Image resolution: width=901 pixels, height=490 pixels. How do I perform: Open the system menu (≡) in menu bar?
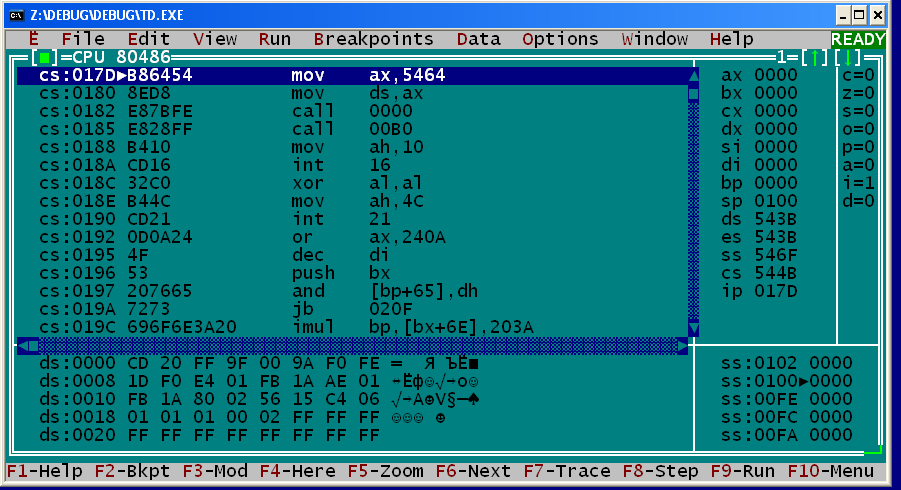[x=33, y=39]
